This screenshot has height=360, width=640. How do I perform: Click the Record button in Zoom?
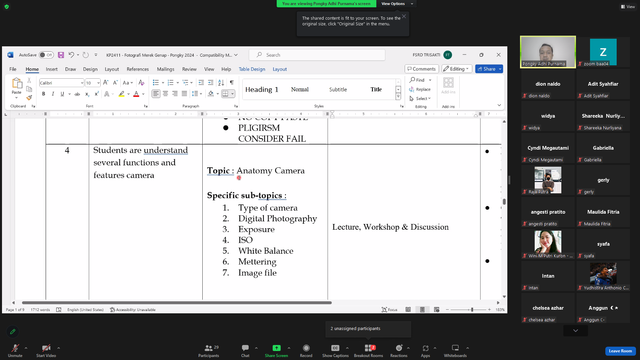306,350
